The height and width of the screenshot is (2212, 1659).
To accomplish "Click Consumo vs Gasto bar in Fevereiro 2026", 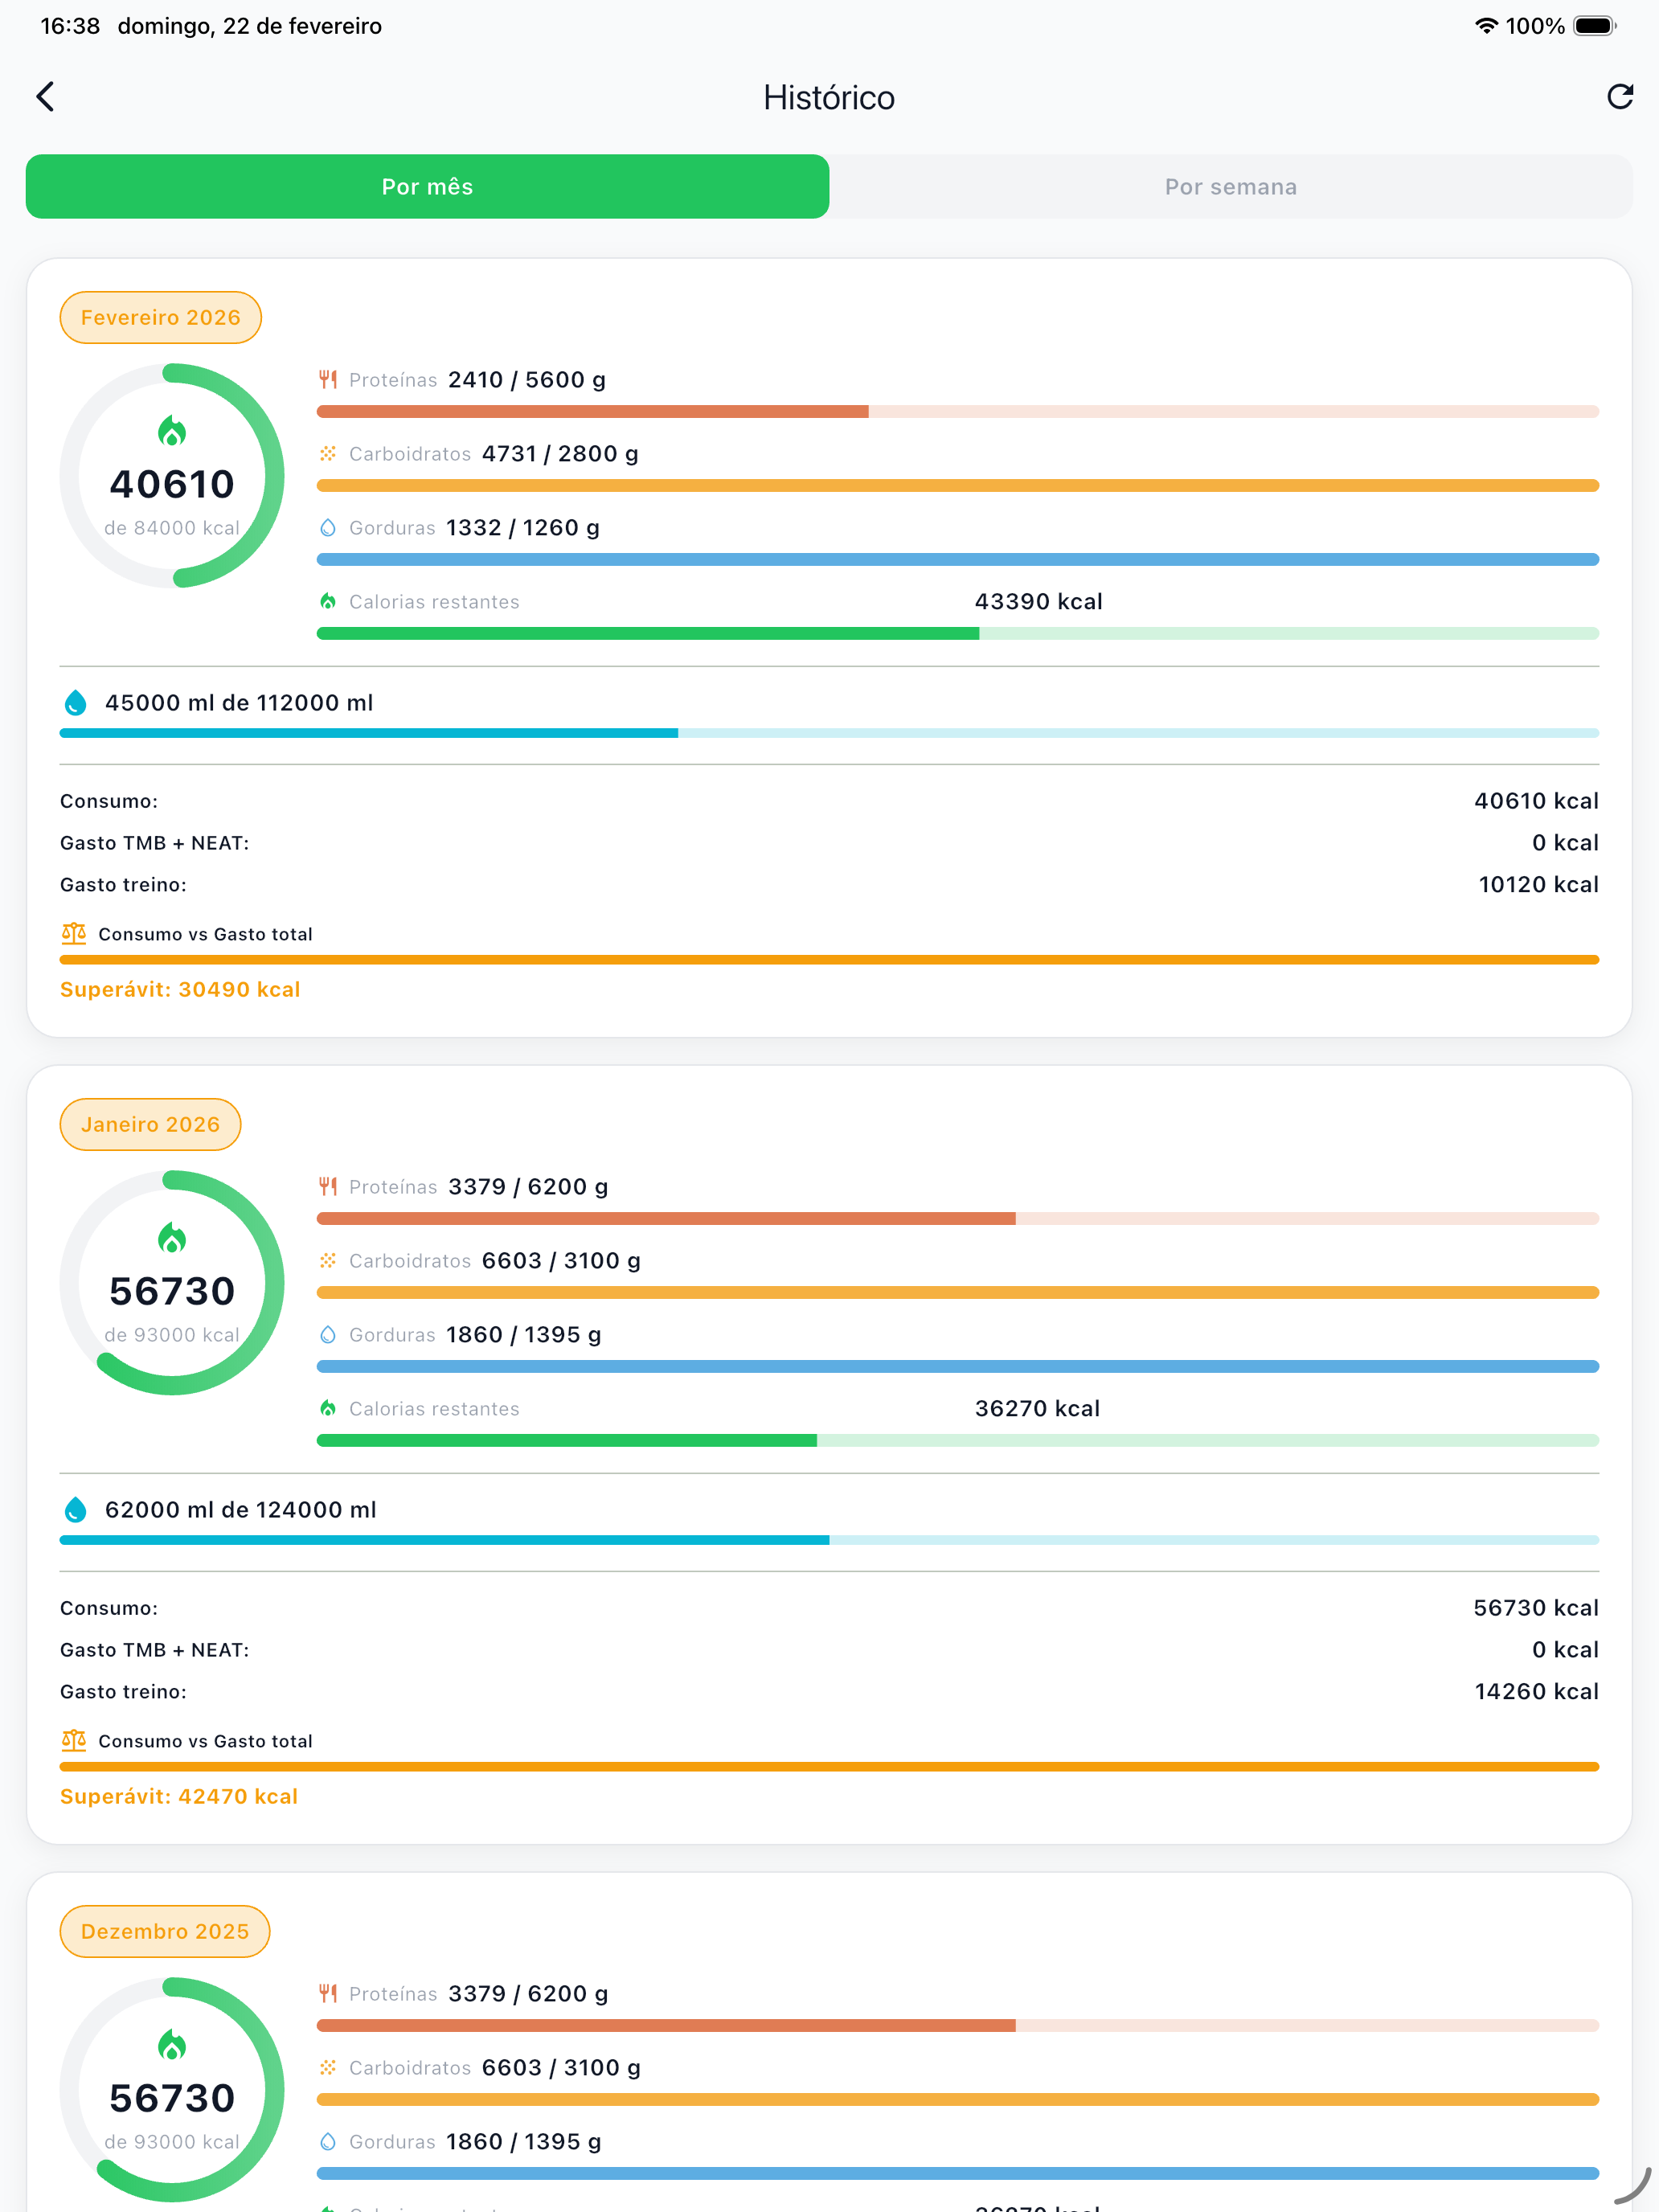I will [x=829, y=960].
